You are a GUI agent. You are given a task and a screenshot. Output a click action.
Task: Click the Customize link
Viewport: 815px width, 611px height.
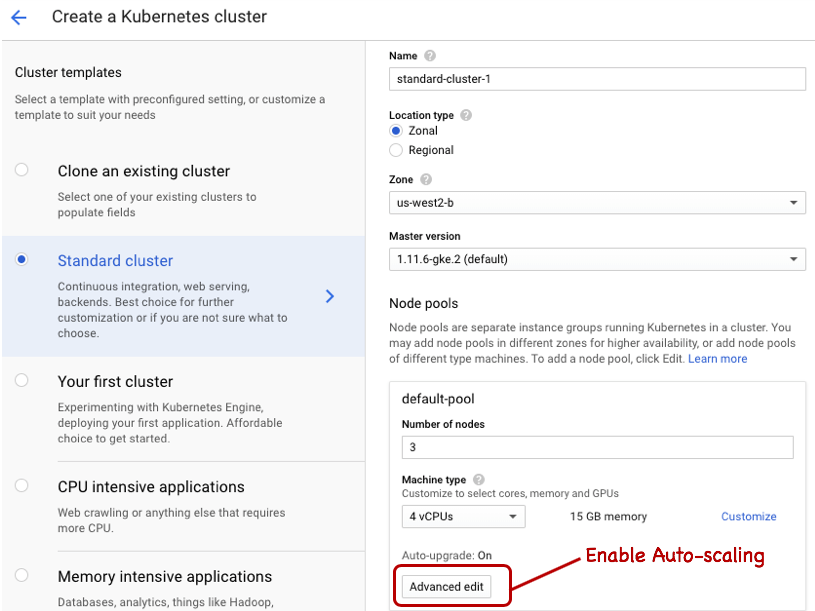click(x=748, y=516)
